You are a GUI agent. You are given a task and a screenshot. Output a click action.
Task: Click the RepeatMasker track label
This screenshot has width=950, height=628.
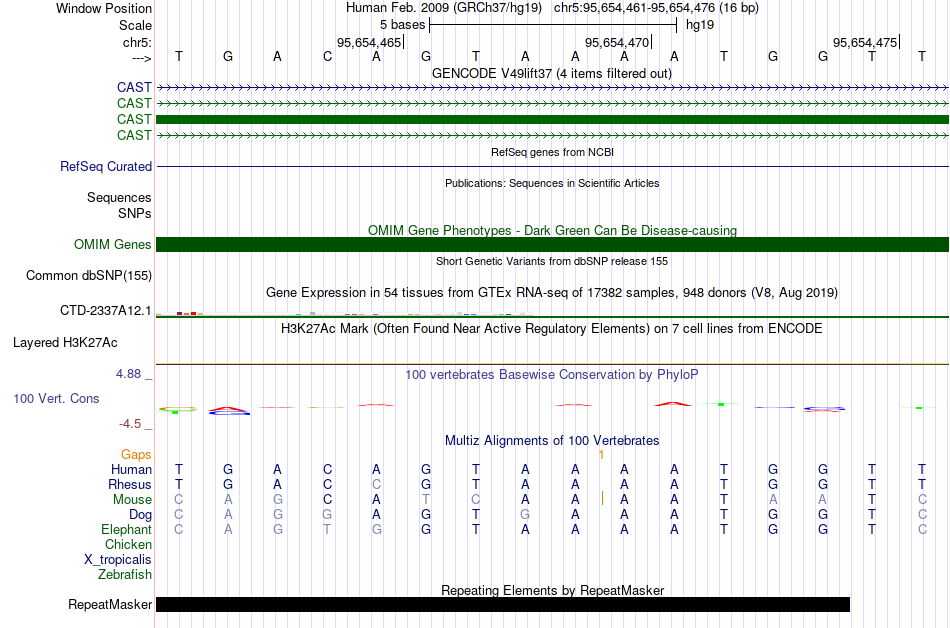110,604
